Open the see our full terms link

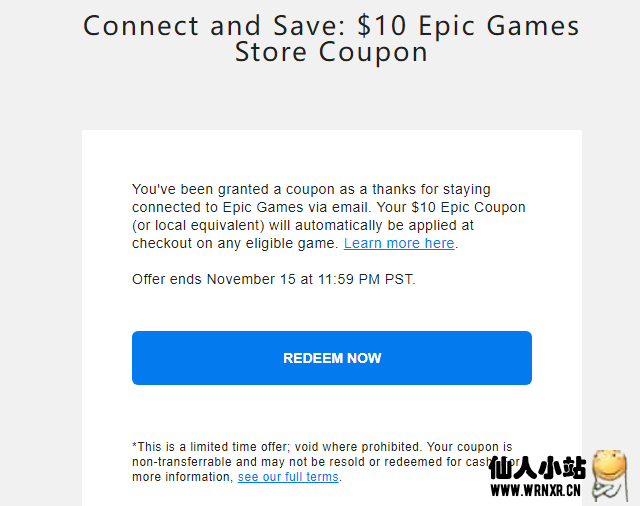(x=288, y=477)
